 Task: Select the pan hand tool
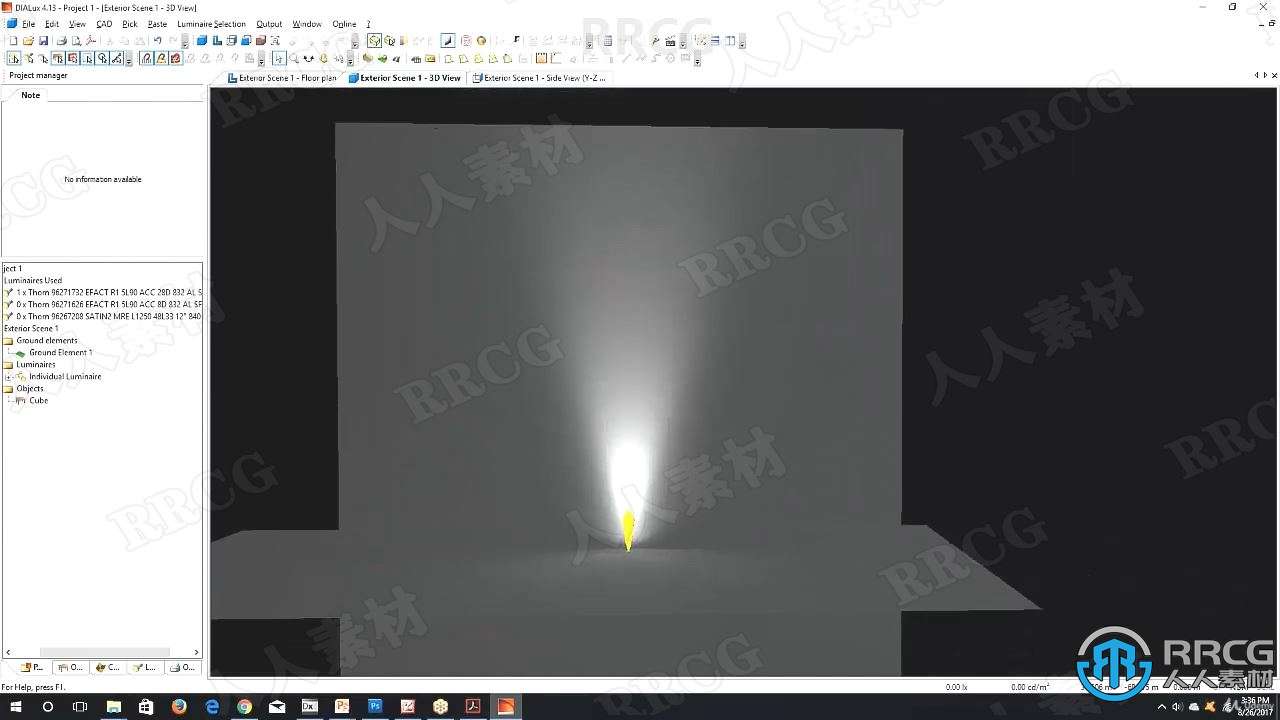324,59
